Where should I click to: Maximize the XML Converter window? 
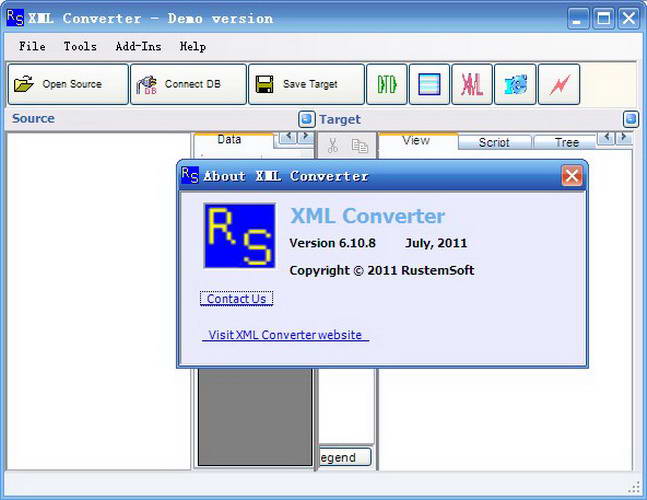click(603, 19)
